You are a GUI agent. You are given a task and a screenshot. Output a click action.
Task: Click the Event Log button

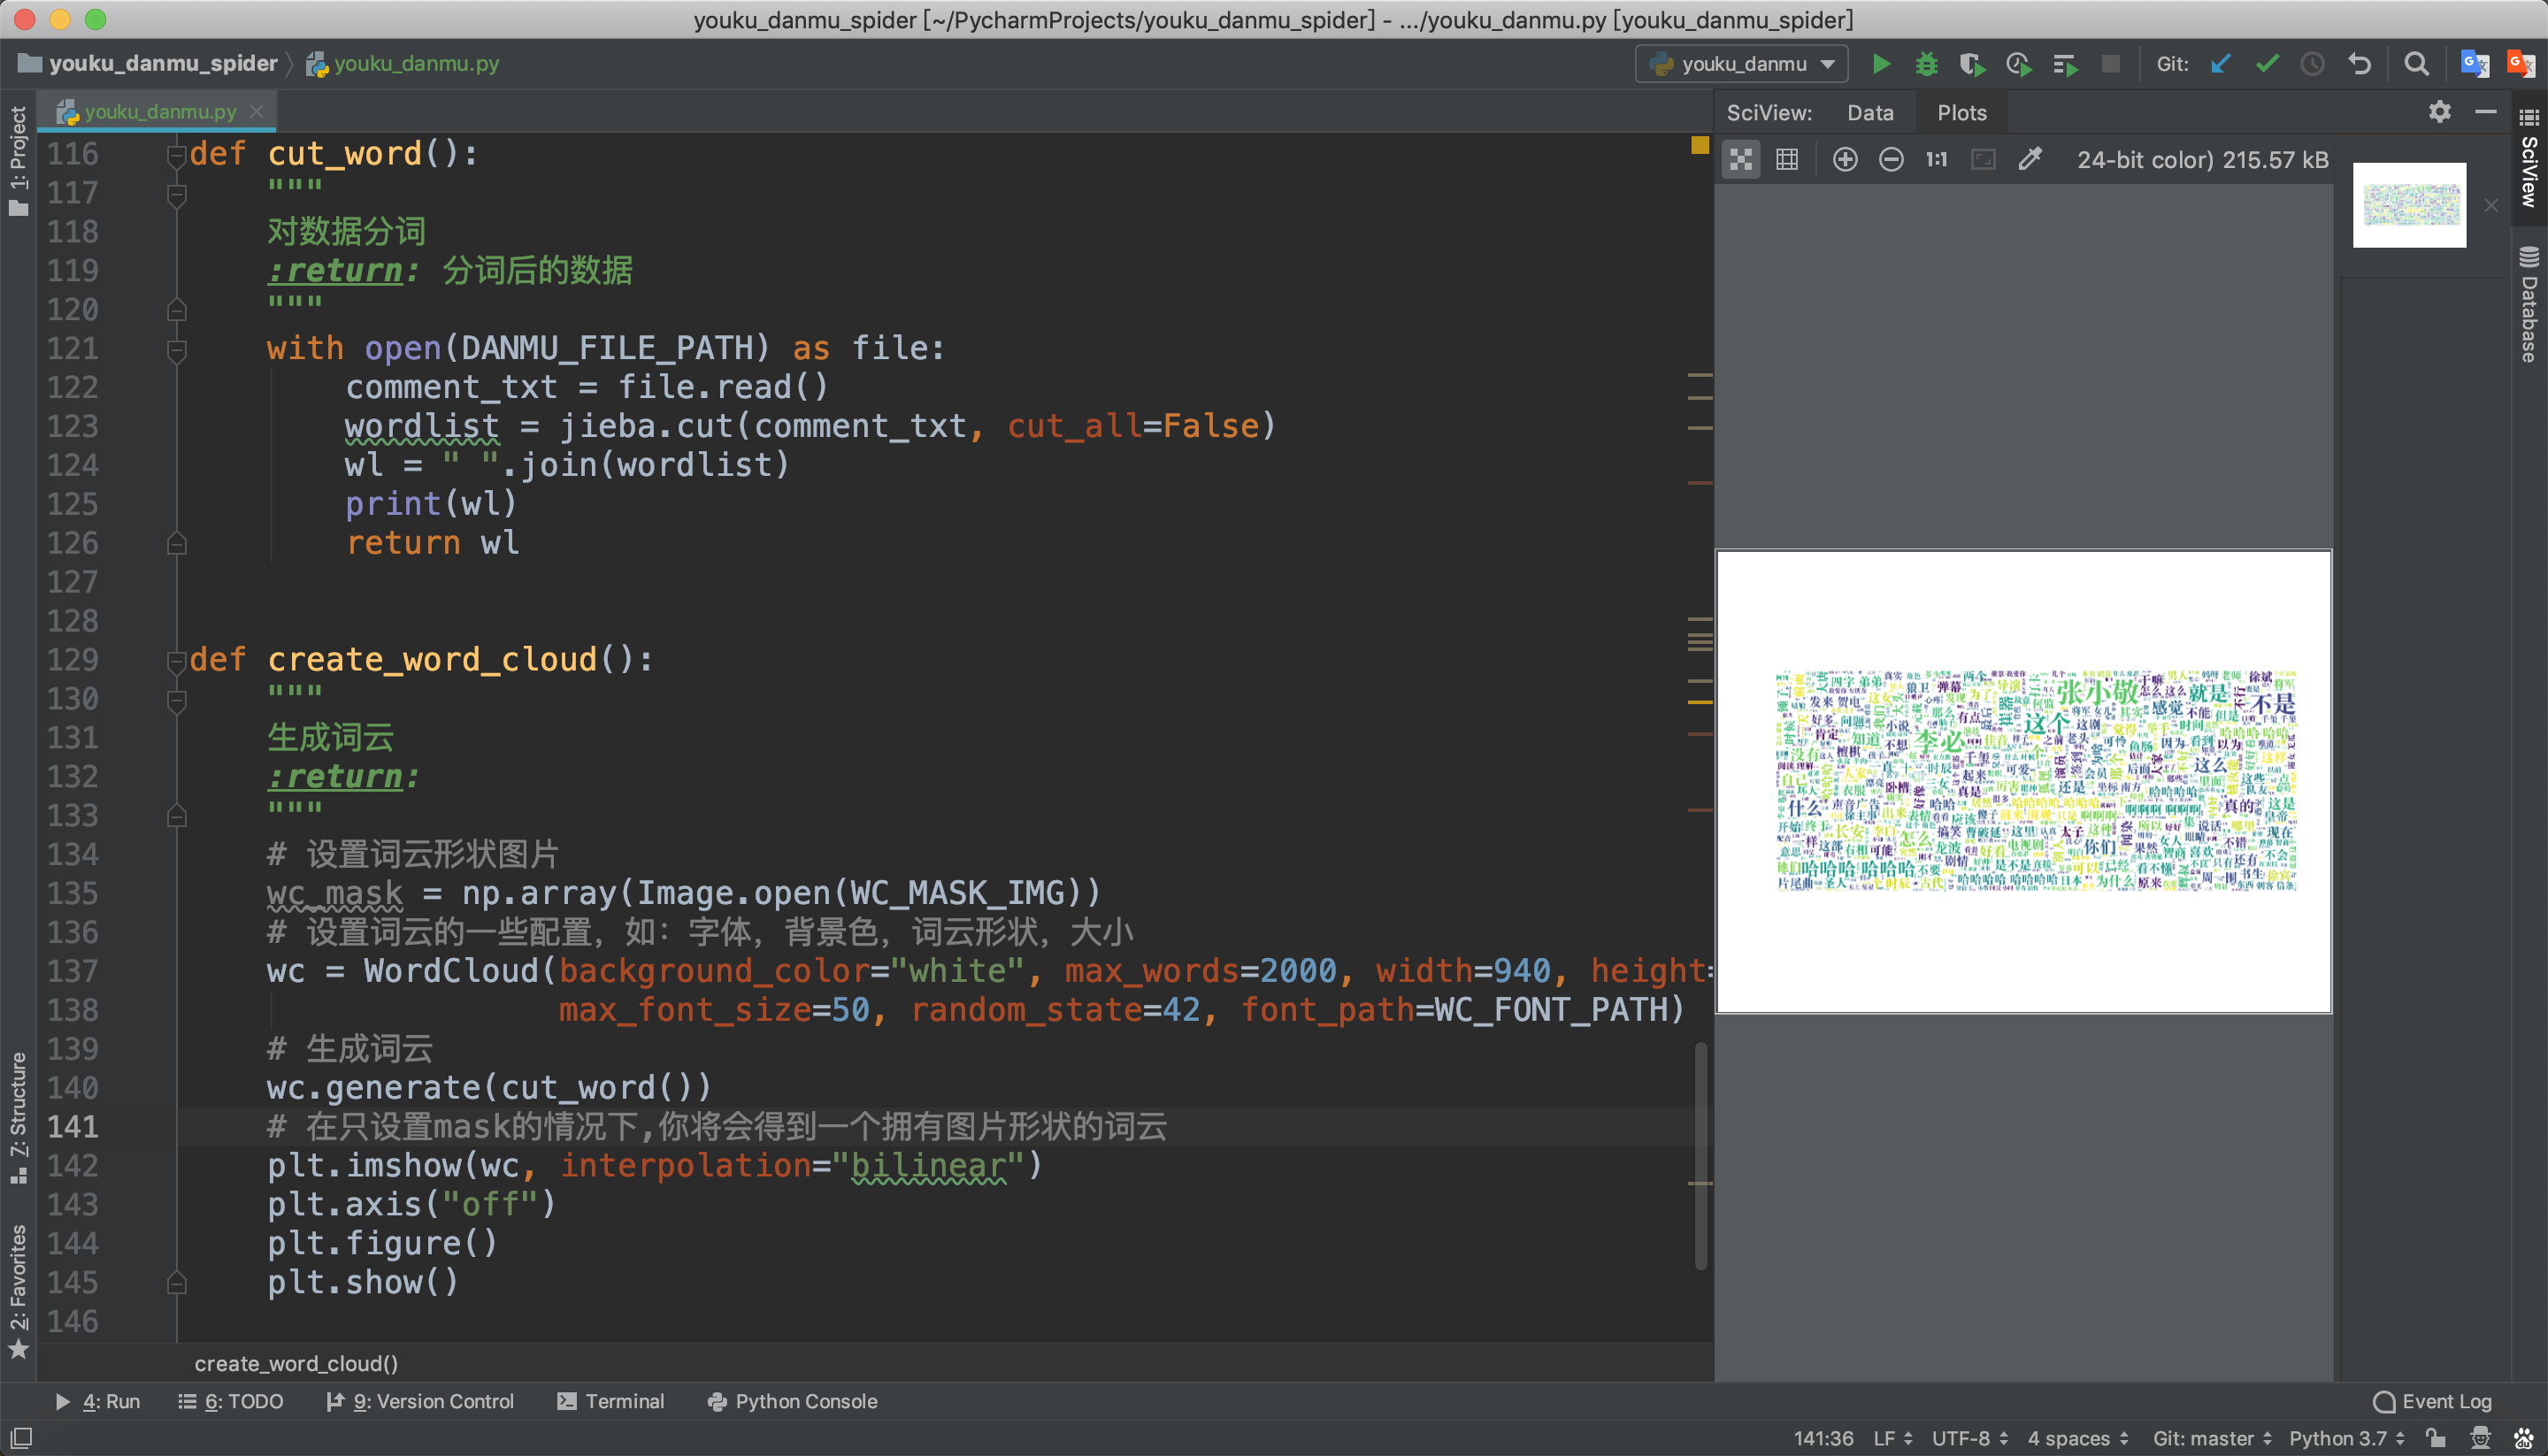click(2436, 1402)
